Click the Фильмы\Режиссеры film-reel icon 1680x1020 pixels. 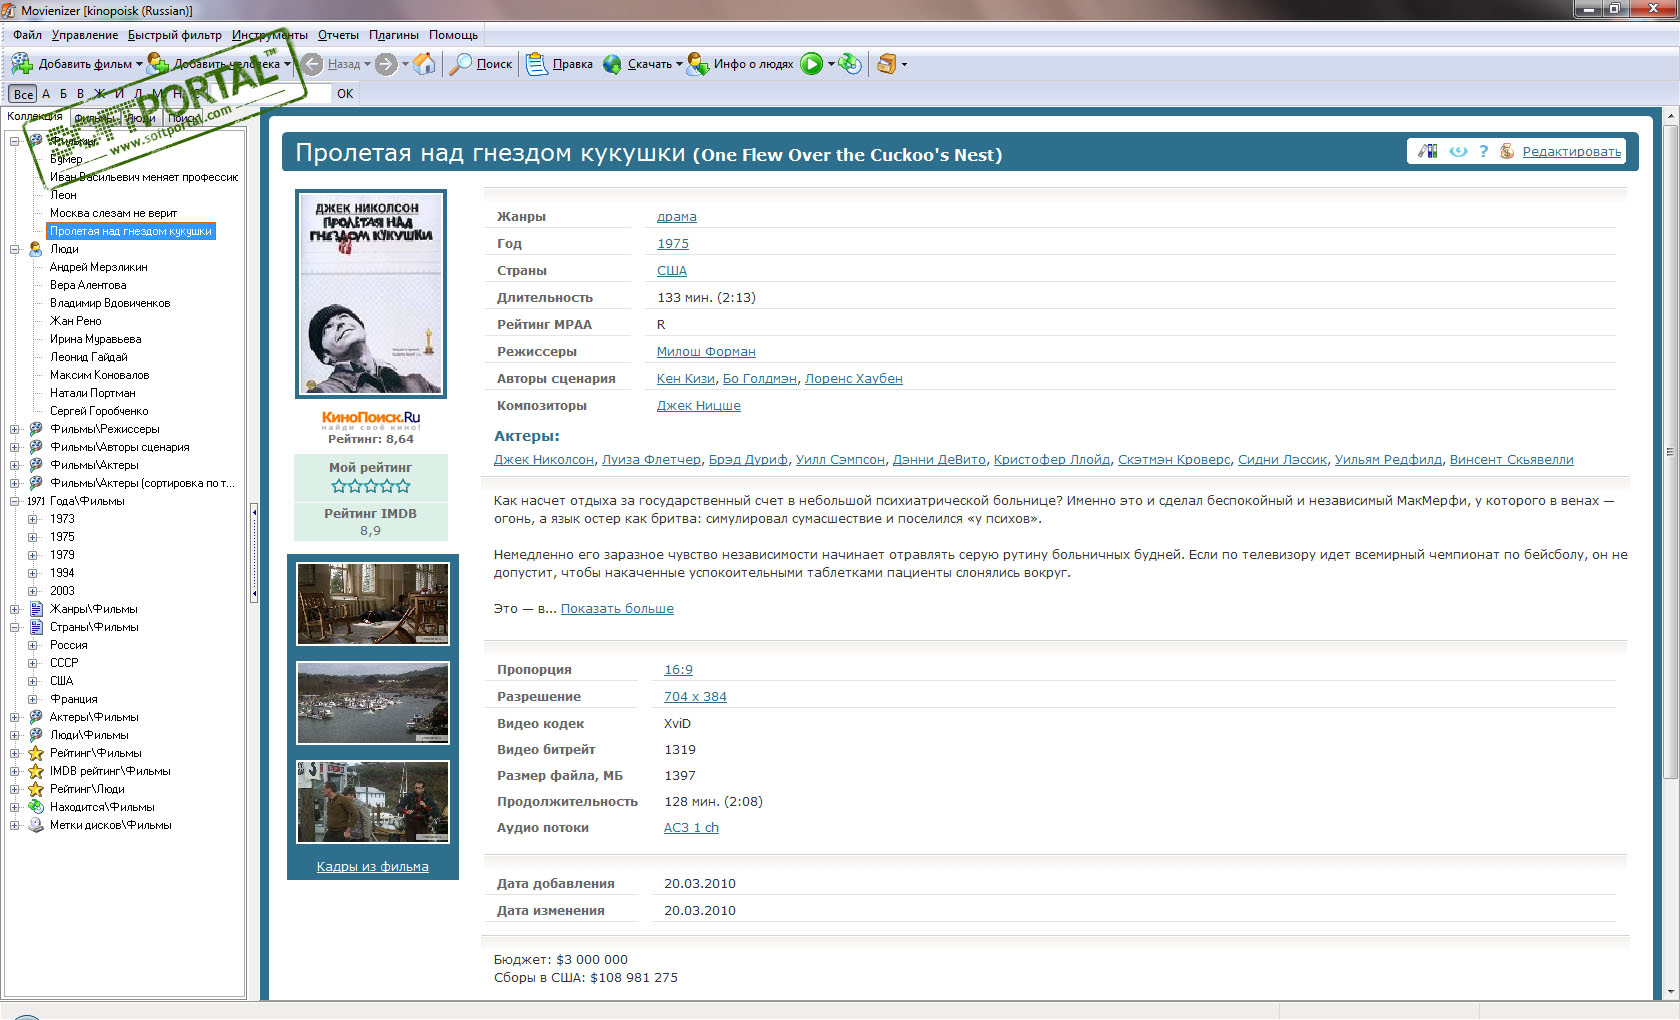point(36,429)
